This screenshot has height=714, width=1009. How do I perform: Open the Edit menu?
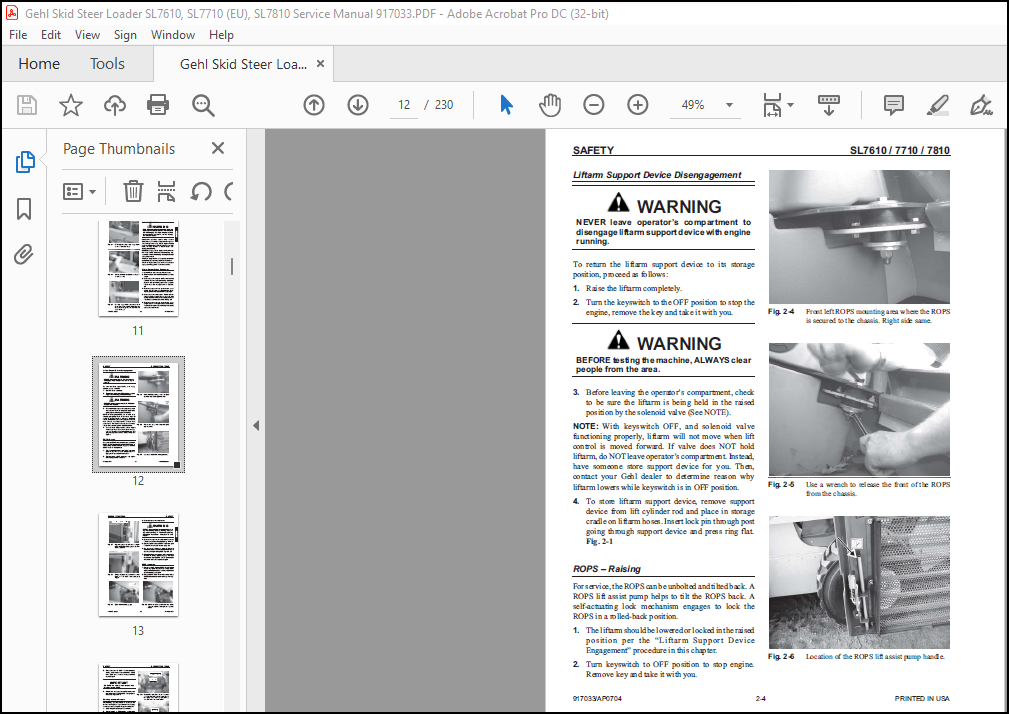[51, 35]
